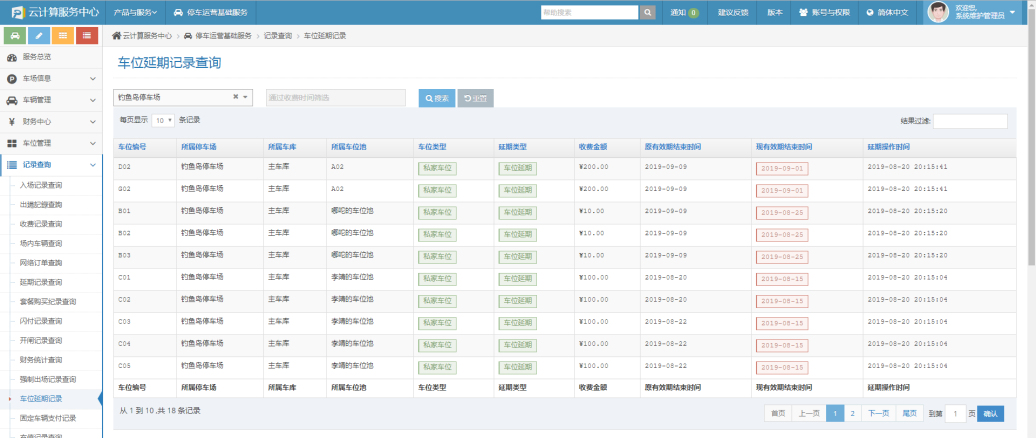Select 入场记录查询 in the sidebar
Image resolution: width=1036 pixels, height=438 pixels.
click(x=41, y=185)
